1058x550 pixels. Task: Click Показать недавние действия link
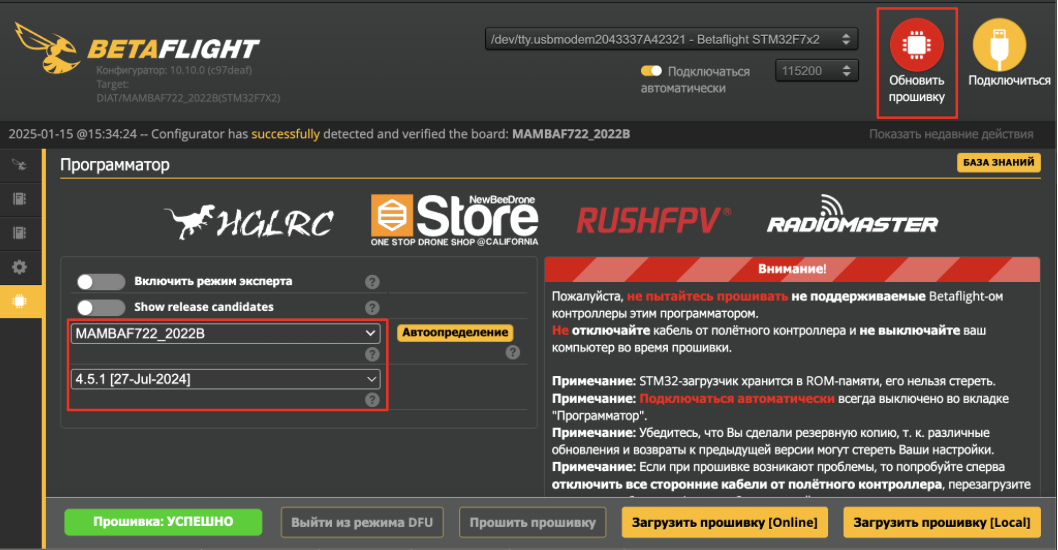click(950, 134)
